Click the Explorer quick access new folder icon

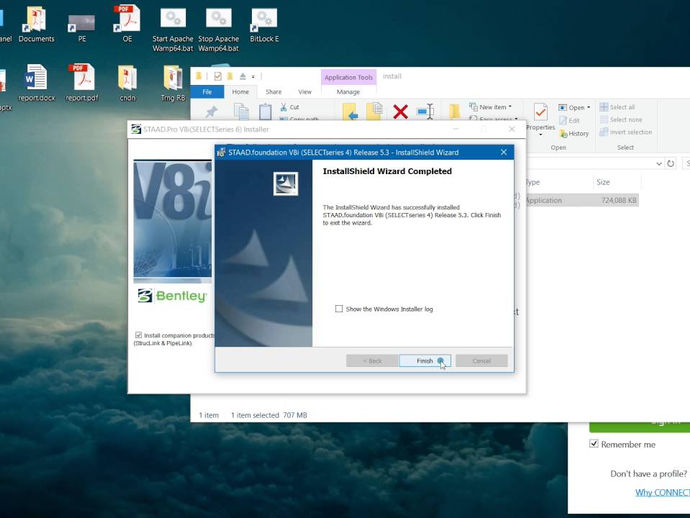[x=230, y=77]
